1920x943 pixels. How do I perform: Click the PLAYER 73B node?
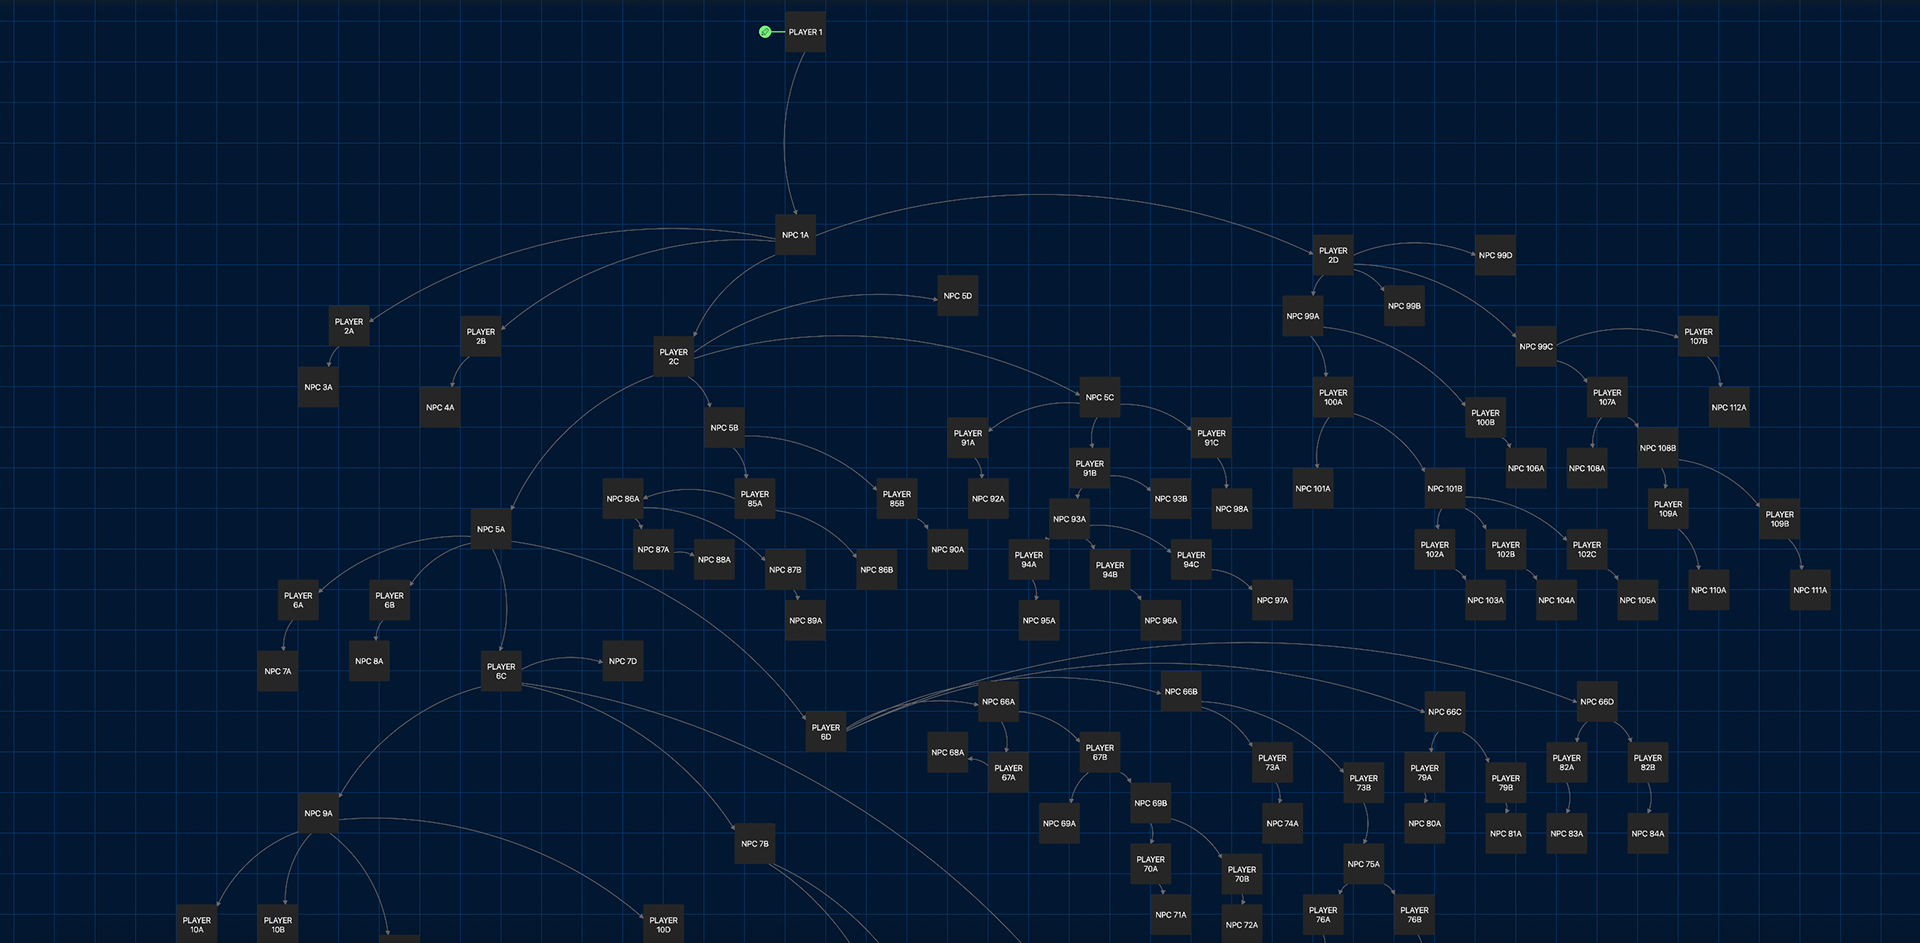1364,783
